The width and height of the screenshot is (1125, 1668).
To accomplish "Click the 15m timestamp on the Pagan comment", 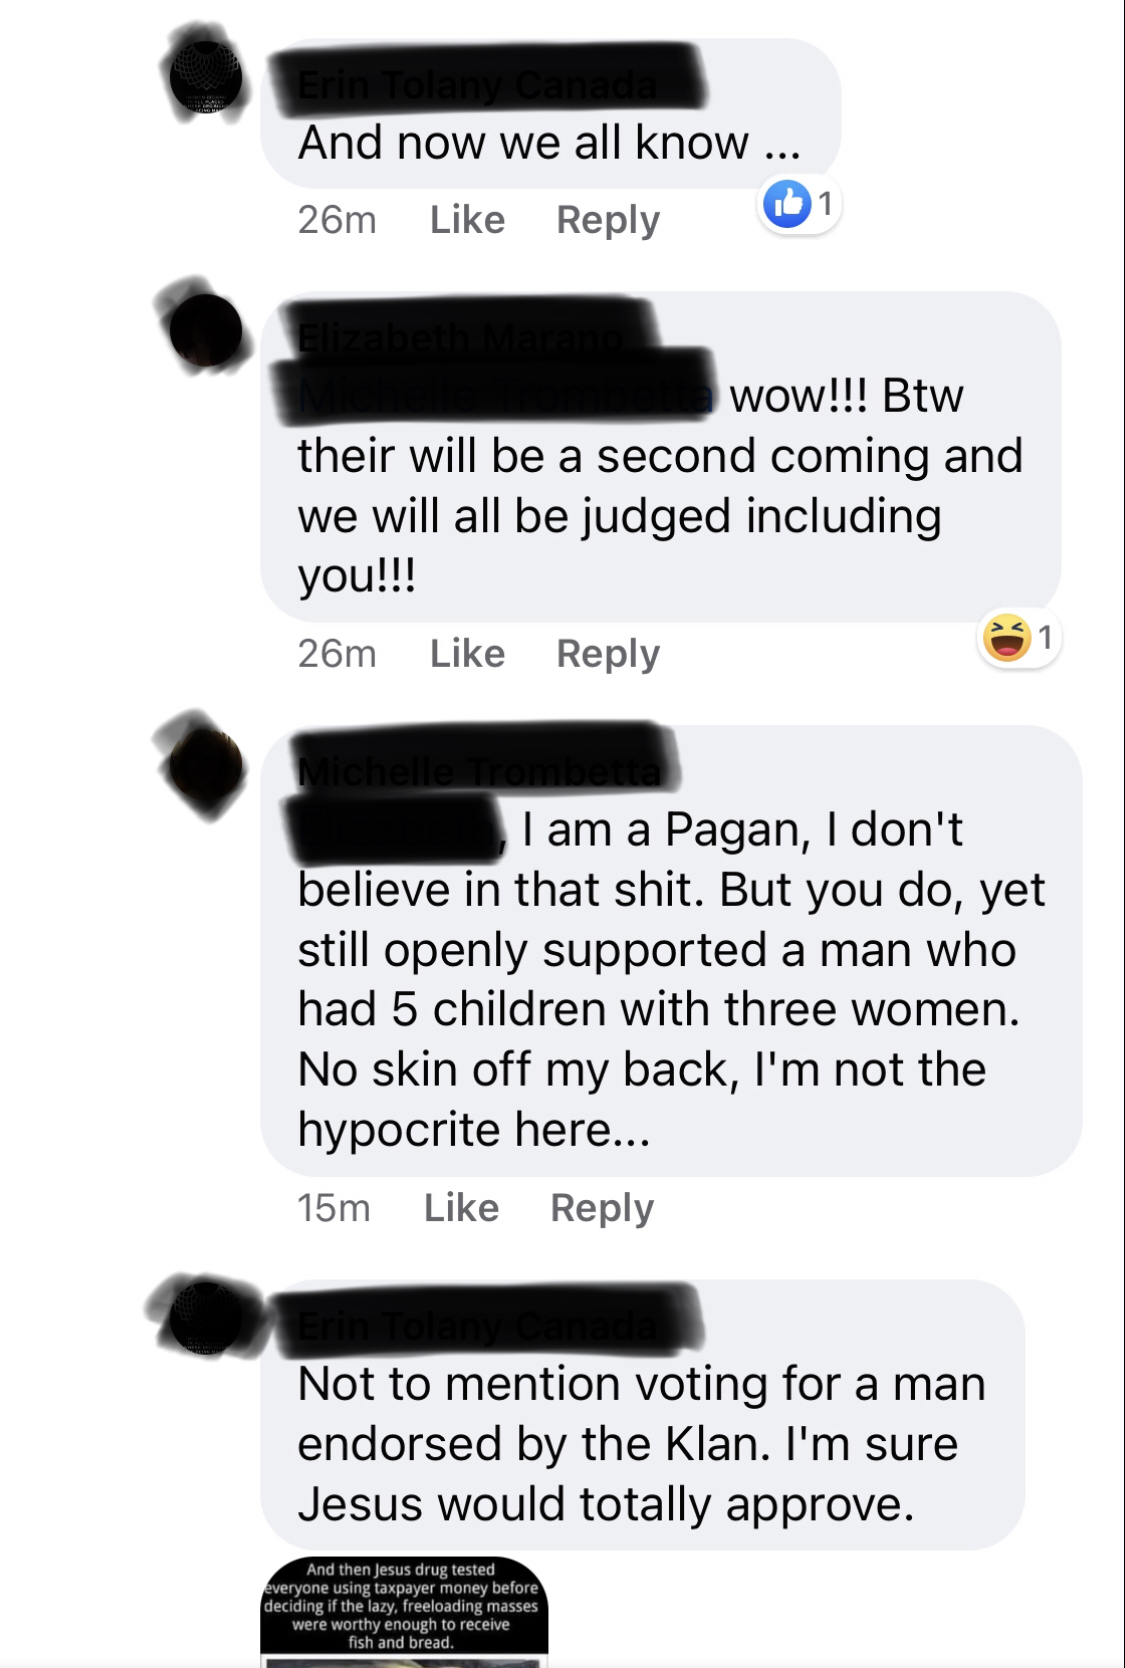I will [x=334, y=1208].
